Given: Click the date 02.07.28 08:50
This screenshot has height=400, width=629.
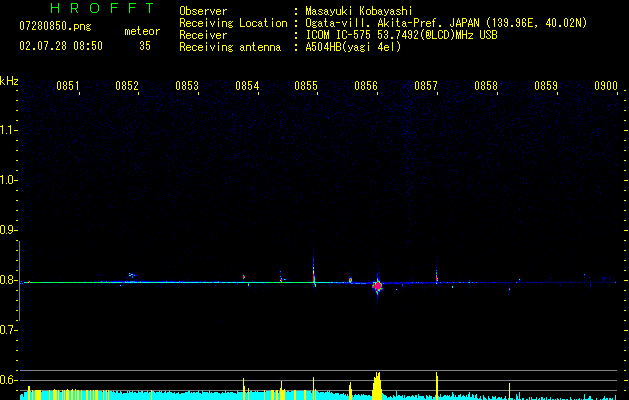Looking at the screenshot, I should pyautogui.click(x=61, y=46).
